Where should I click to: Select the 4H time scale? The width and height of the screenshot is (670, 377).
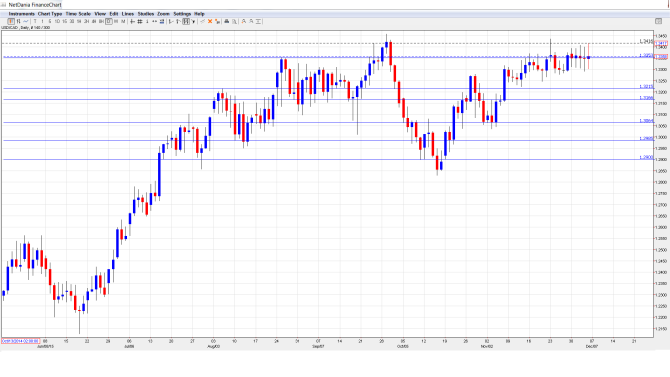(x=94, y=21)
